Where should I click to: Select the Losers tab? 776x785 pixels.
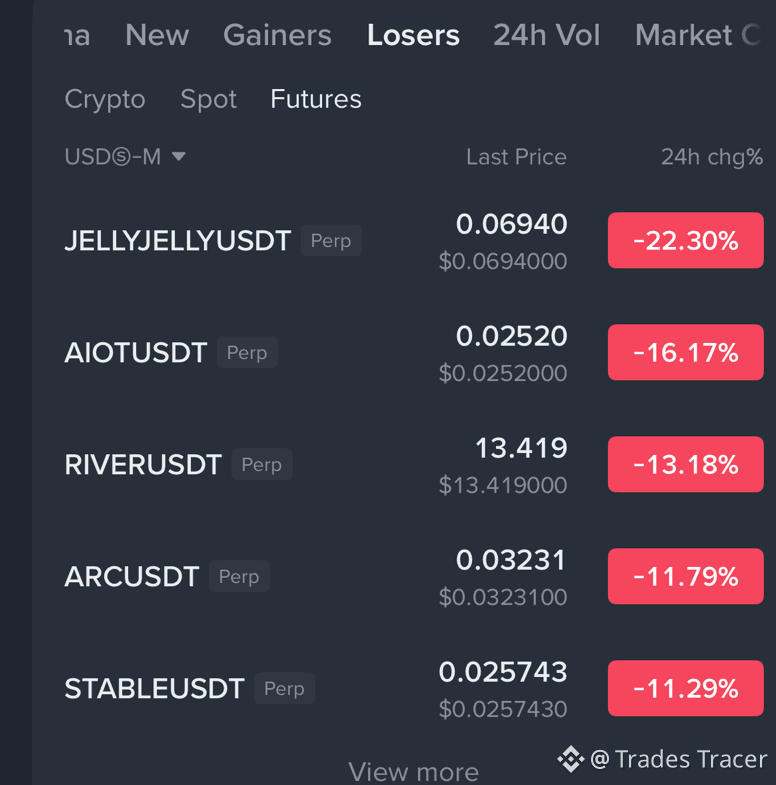(413, 35)
